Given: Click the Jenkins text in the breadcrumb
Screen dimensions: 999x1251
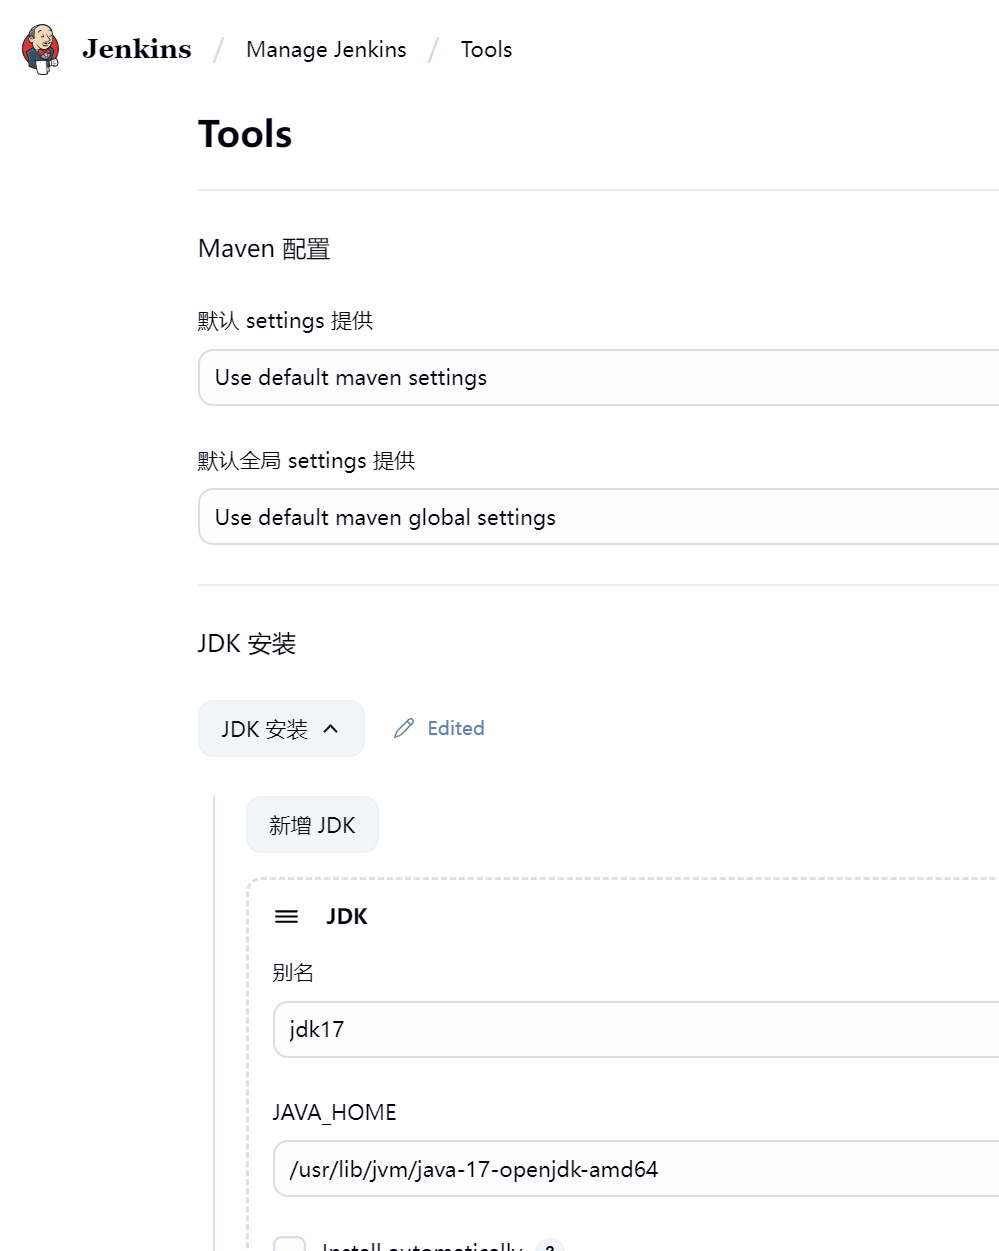Looking at the screenshot, I should (x=135, y=49).
